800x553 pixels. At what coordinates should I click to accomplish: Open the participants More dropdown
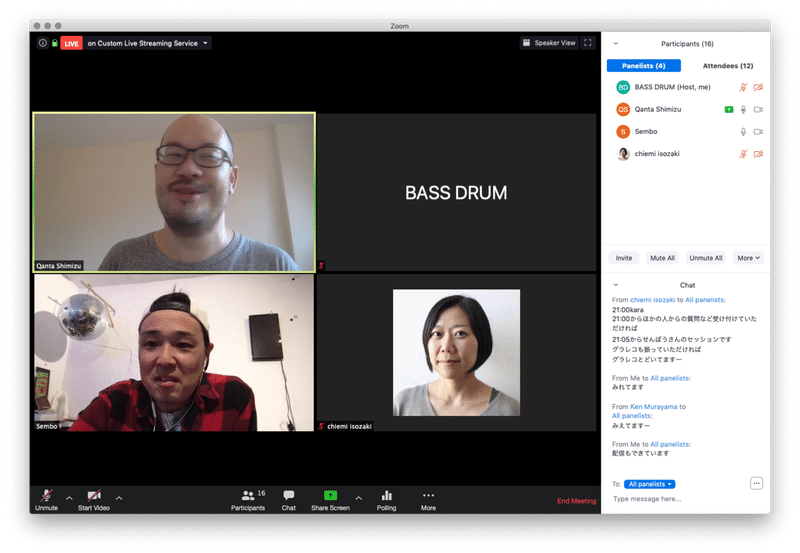coord(748,258)
